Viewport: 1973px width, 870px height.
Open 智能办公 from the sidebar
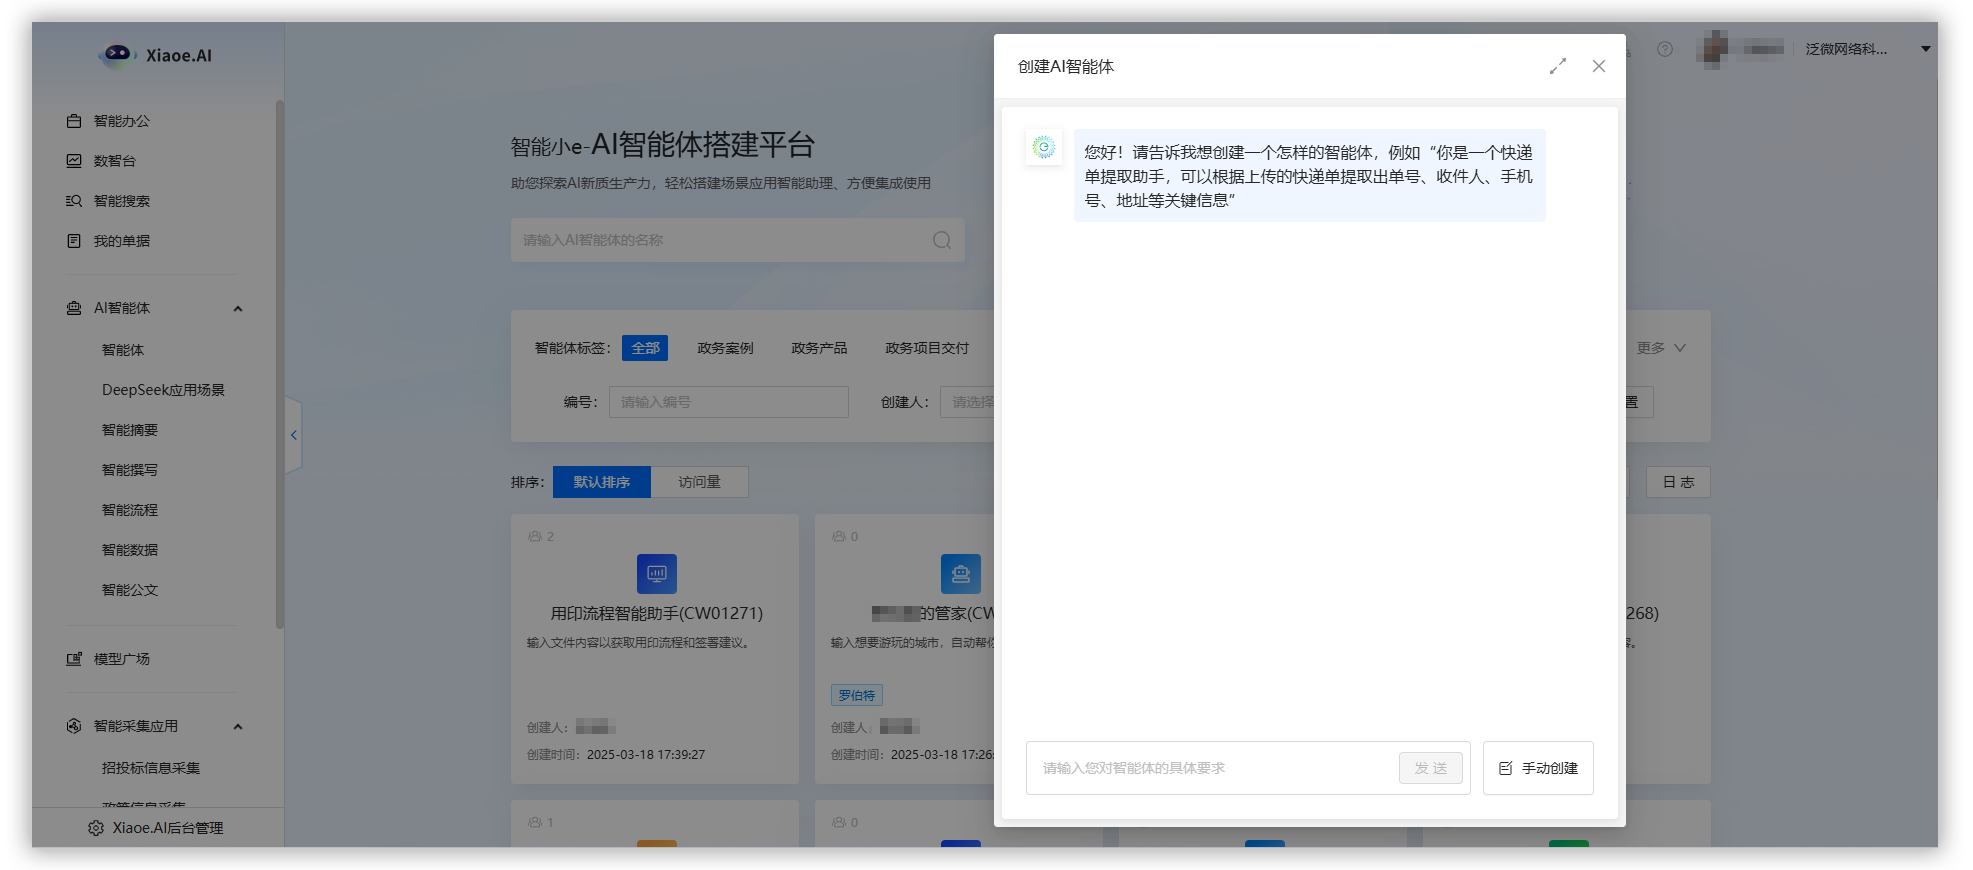[121, 121]
